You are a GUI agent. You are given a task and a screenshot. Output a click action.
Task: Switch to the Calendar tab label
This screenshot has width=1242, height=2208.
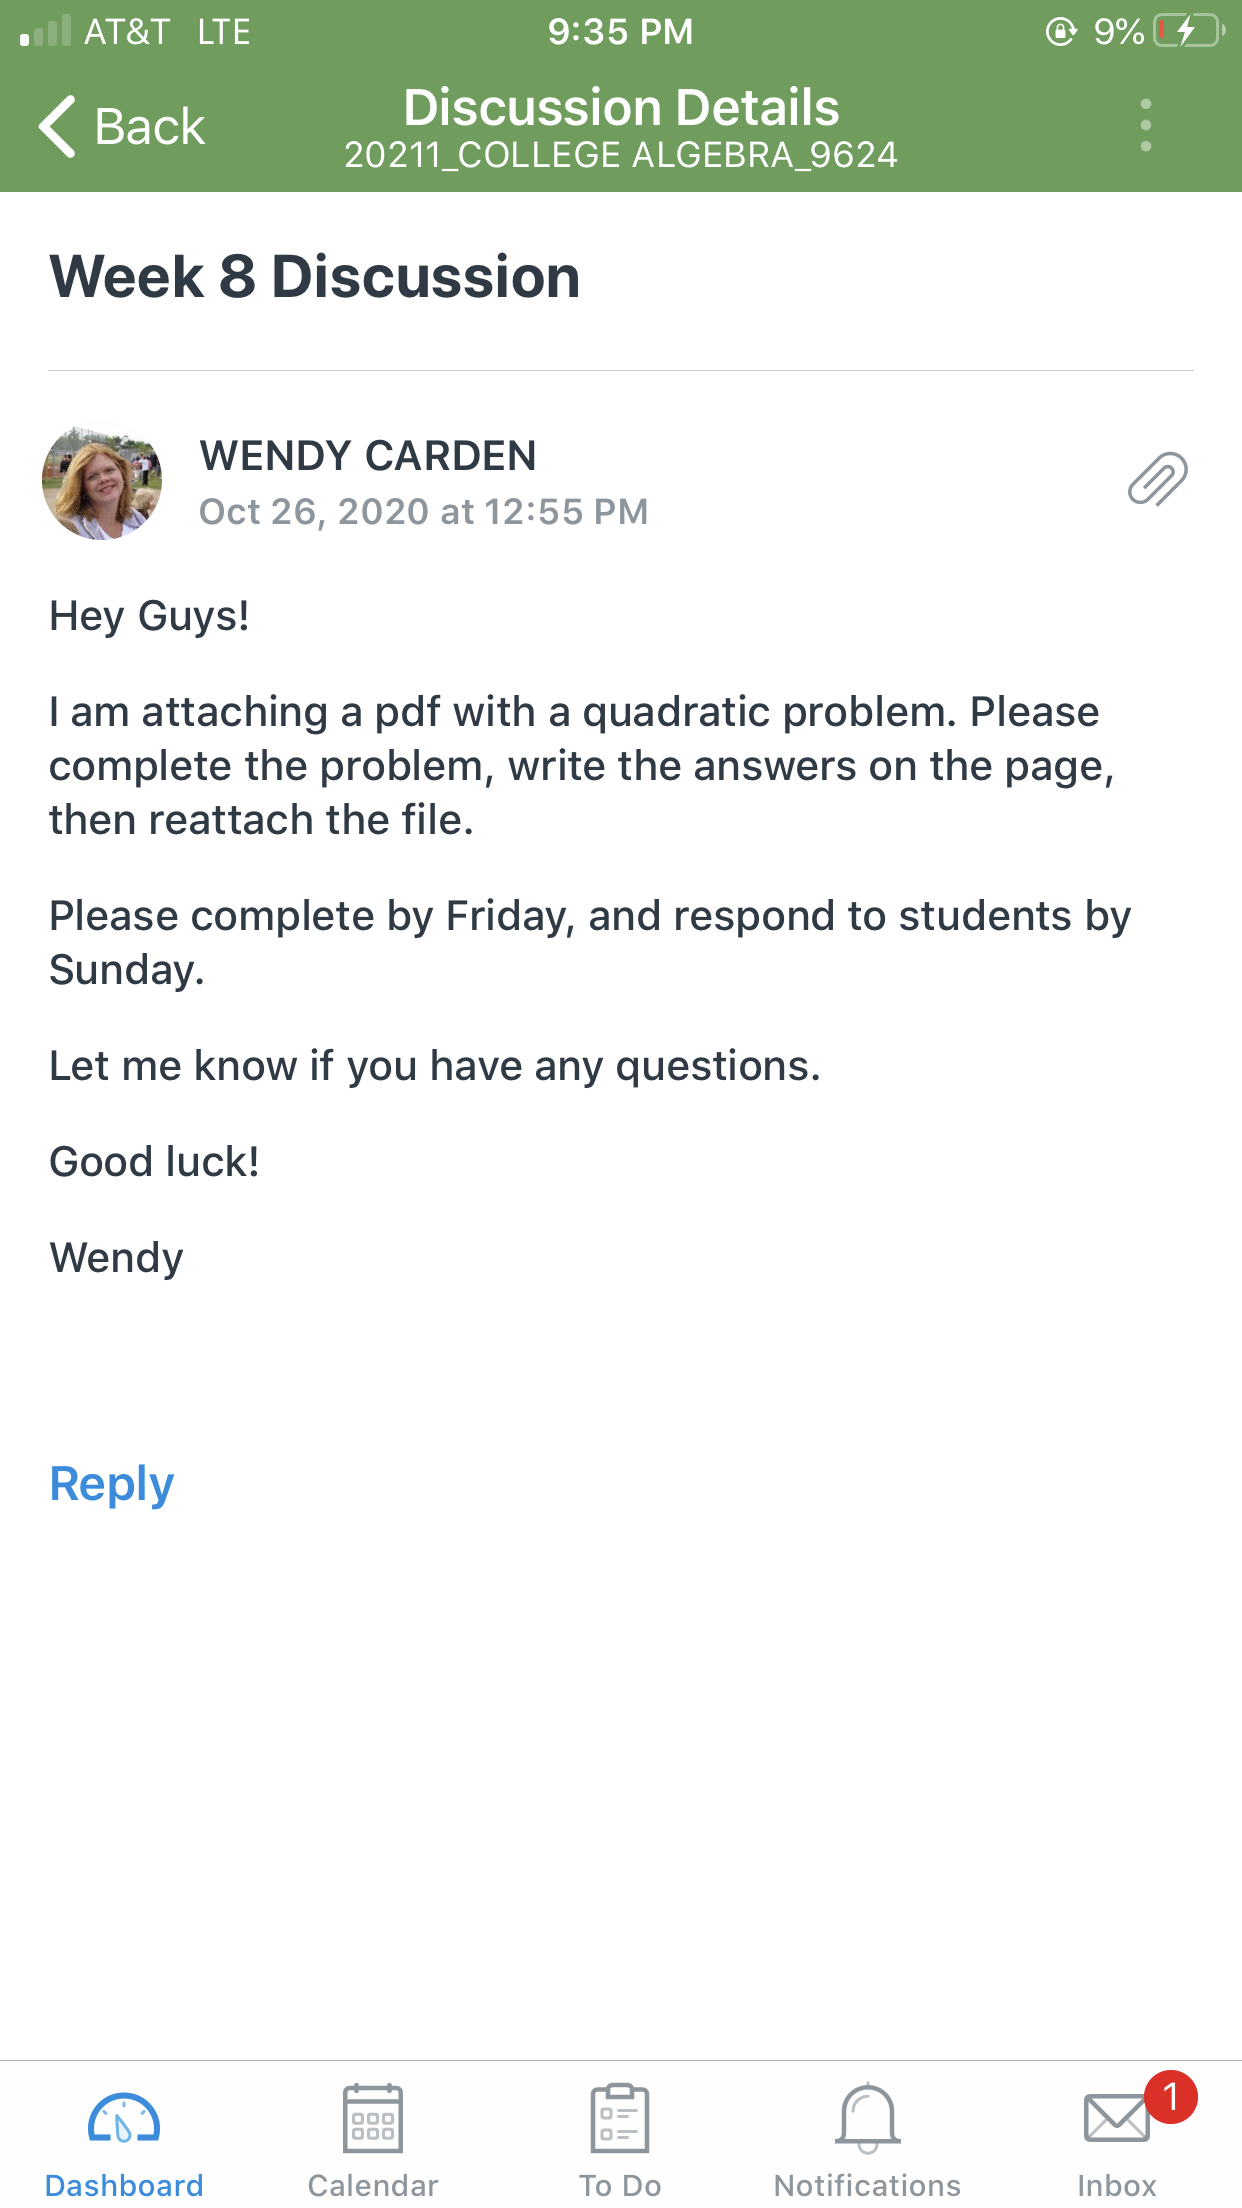coord(373,2186)
